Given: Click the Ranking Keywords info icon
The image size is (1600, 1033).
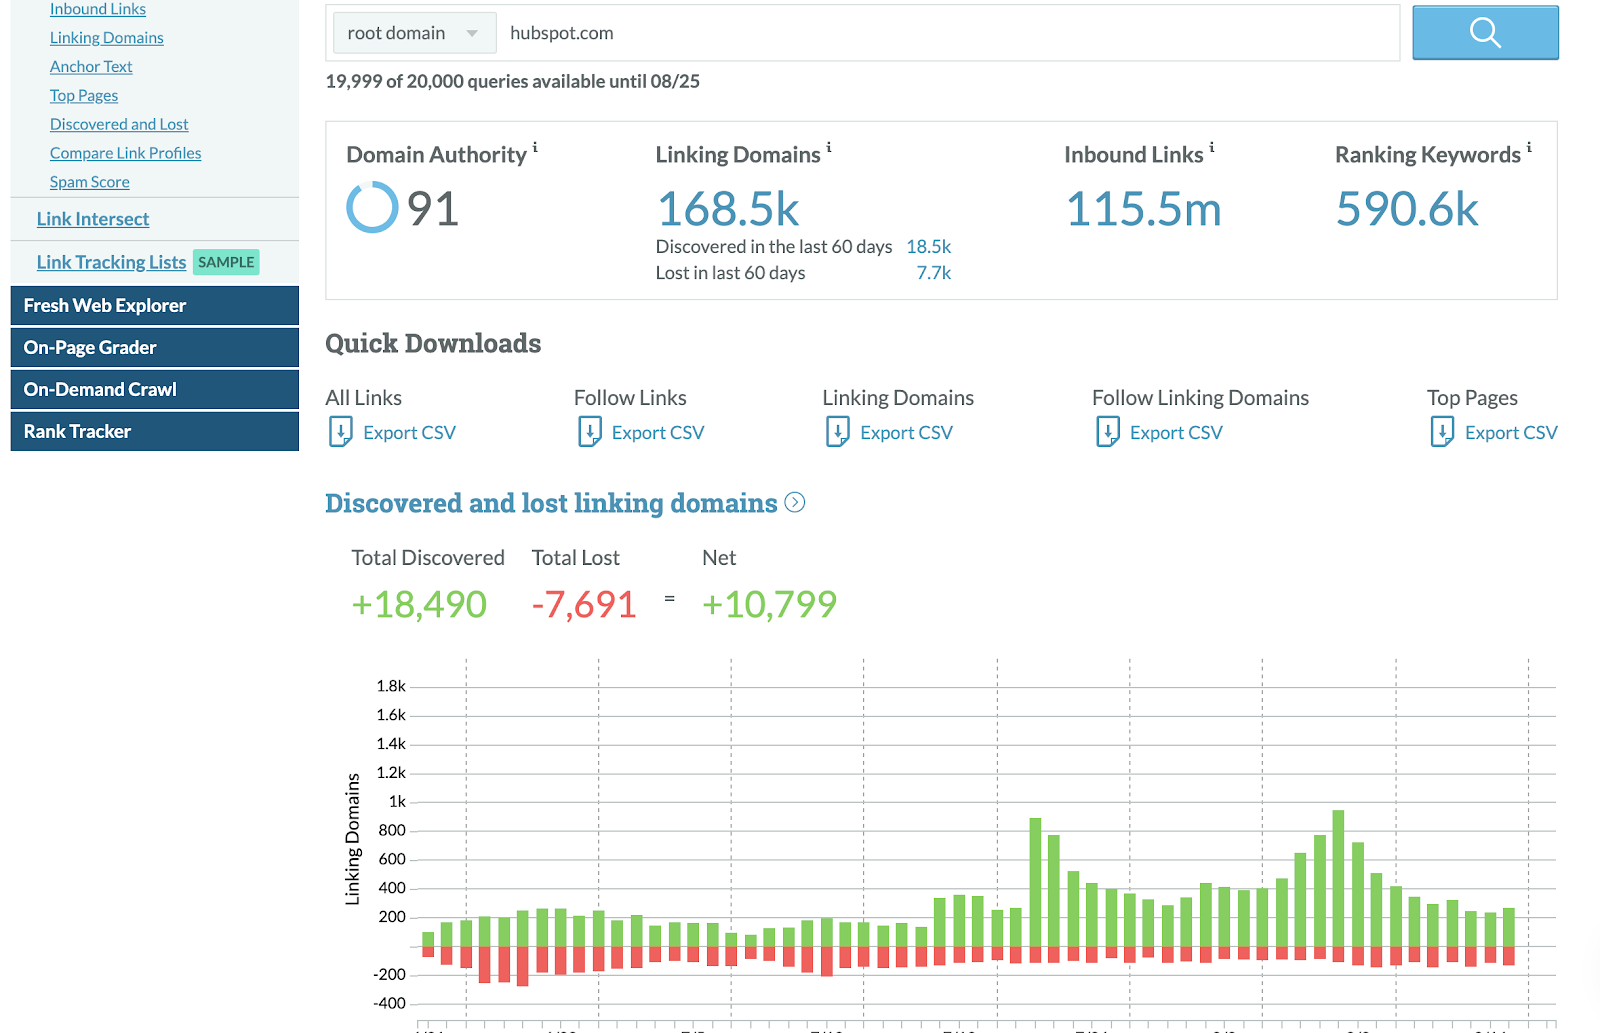Looking at the screenshot, I should pyautogui.click(x=1529, y=147).
